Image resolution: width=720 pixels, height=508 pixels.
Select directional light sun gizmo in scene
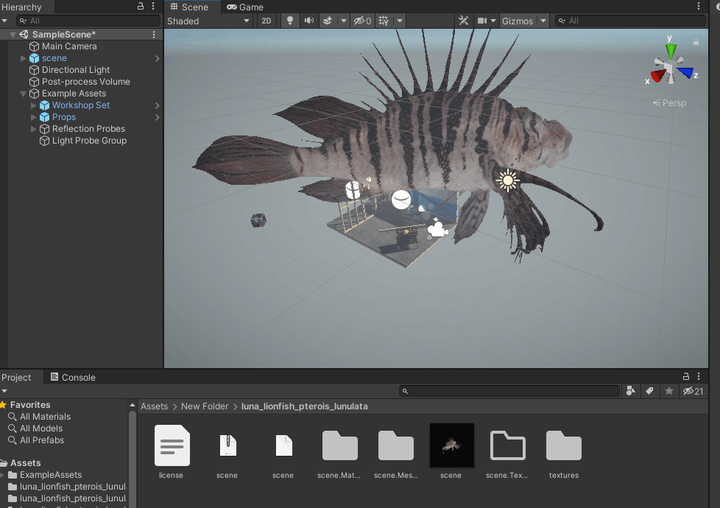(x=507, y=180)
